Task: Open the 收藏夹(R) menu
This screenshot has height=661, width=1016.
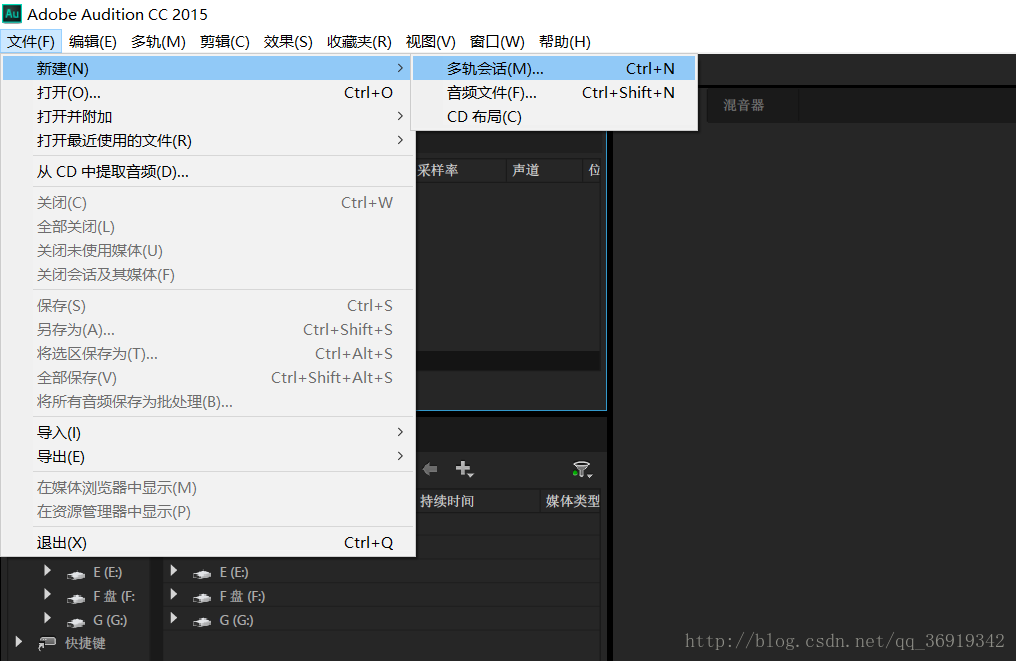Action: click(x=359, y=41)
